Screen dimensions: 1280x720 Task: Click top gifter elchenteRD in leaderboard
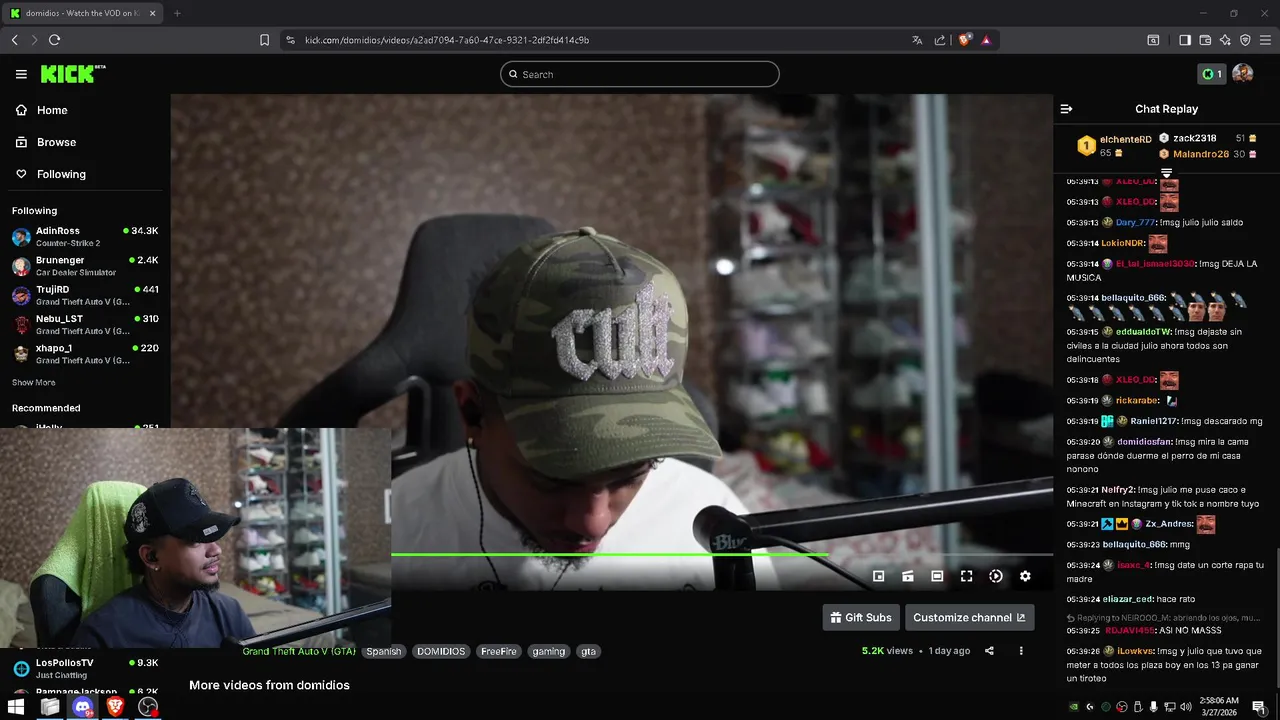(1126, 139)
